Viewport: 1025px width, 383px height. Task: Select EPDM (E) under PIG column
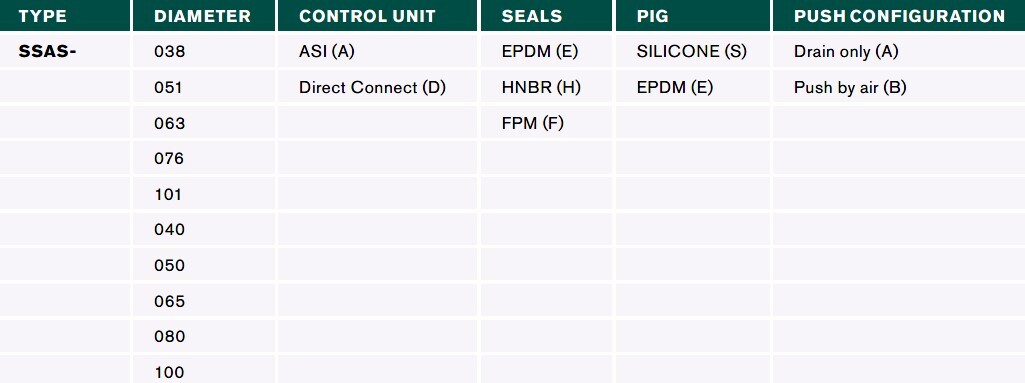click(x=675, y=88)
